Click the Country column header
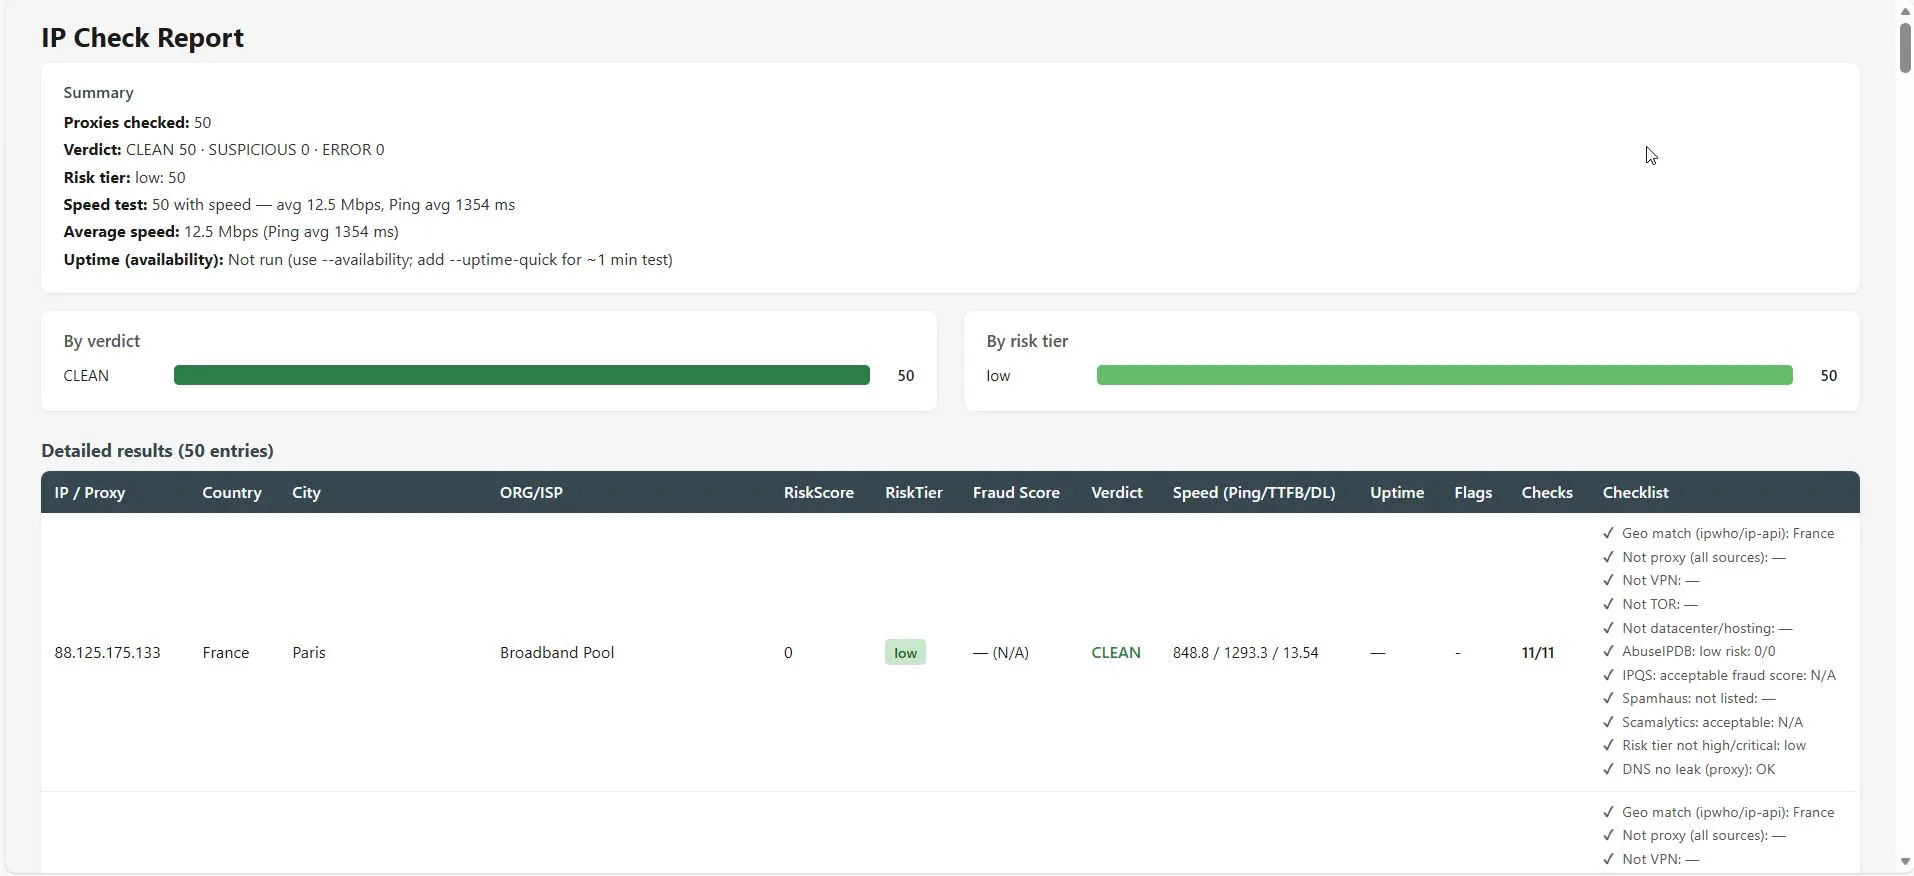Viewport: 1914px width, 876px height. [x=231, y=492]
